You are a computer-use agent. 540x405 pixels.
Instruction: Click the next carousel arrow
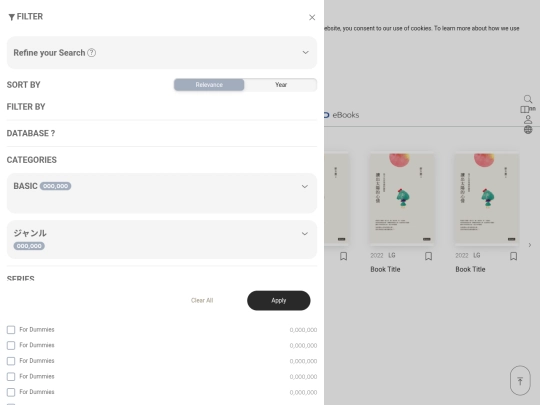coord(530,245)
